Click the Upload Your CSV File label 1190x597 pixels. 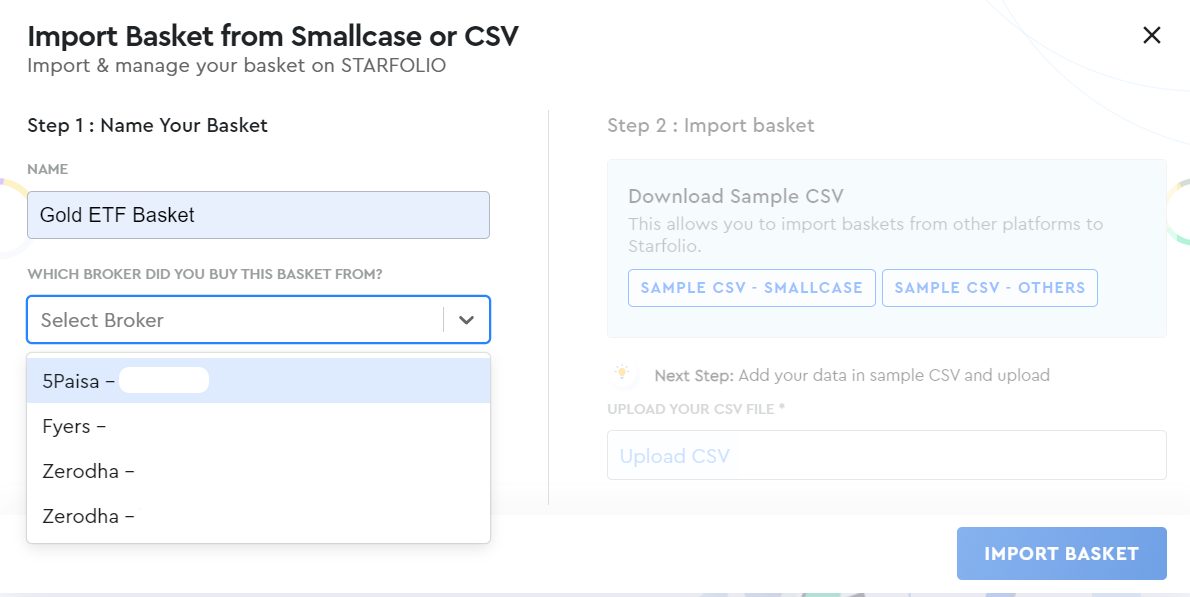click(x=695, y=409)
